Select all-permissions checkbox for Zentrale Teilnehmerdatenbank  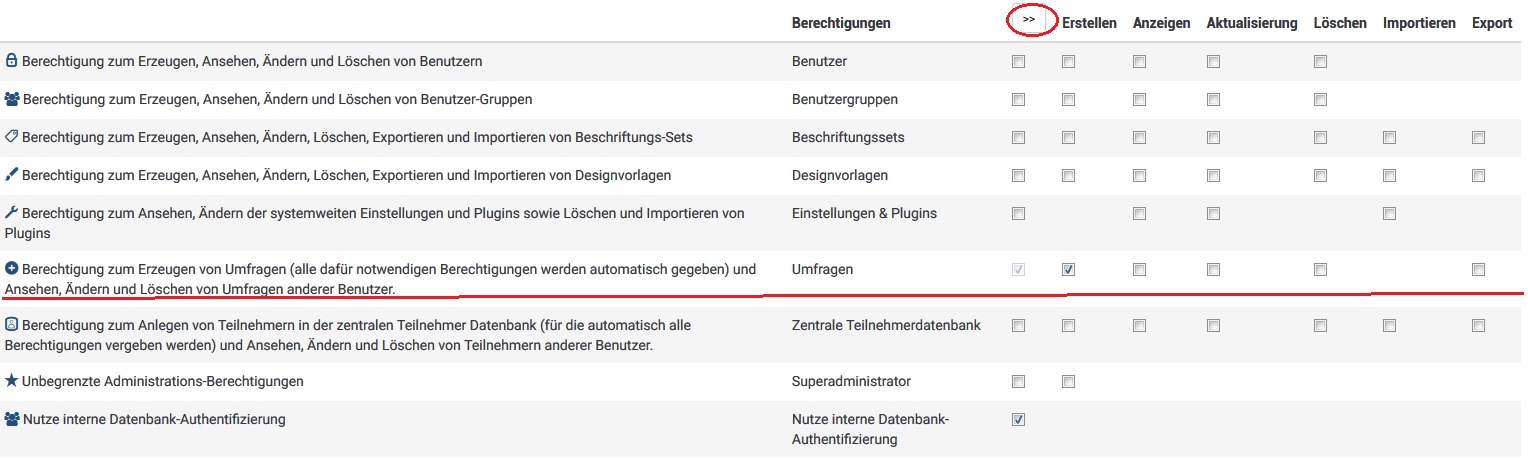[x=1018, y=325]
